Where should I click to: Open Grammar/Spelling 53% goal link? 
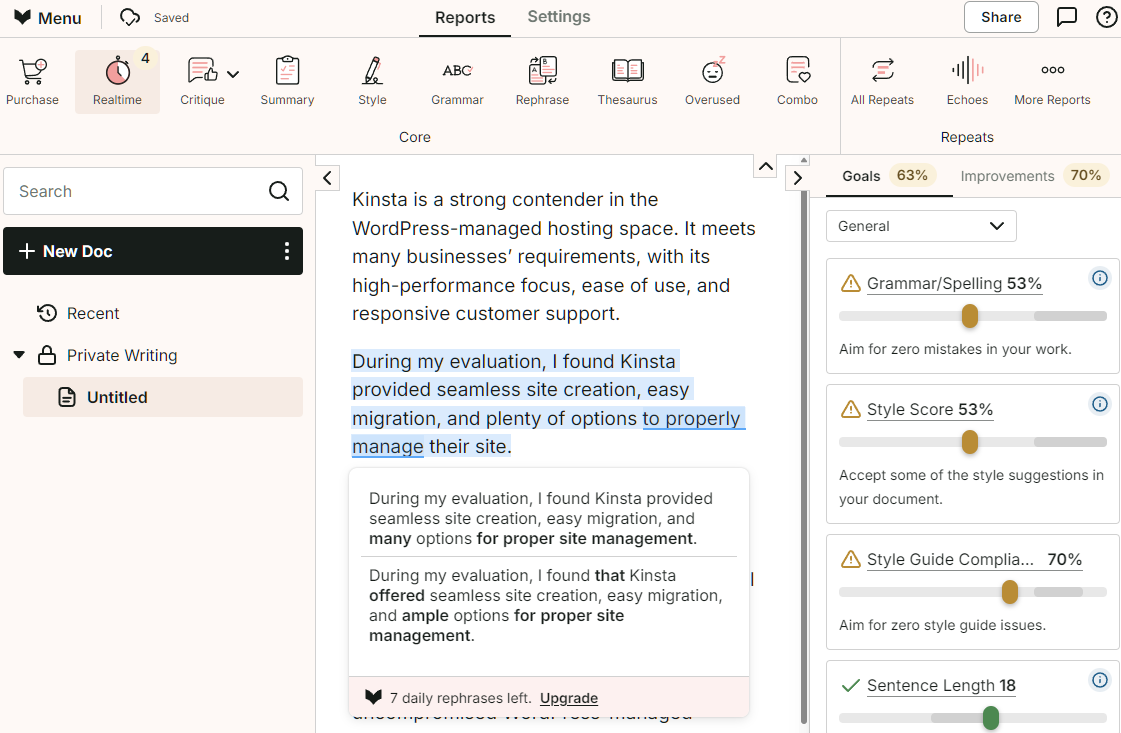coord(954,283)
